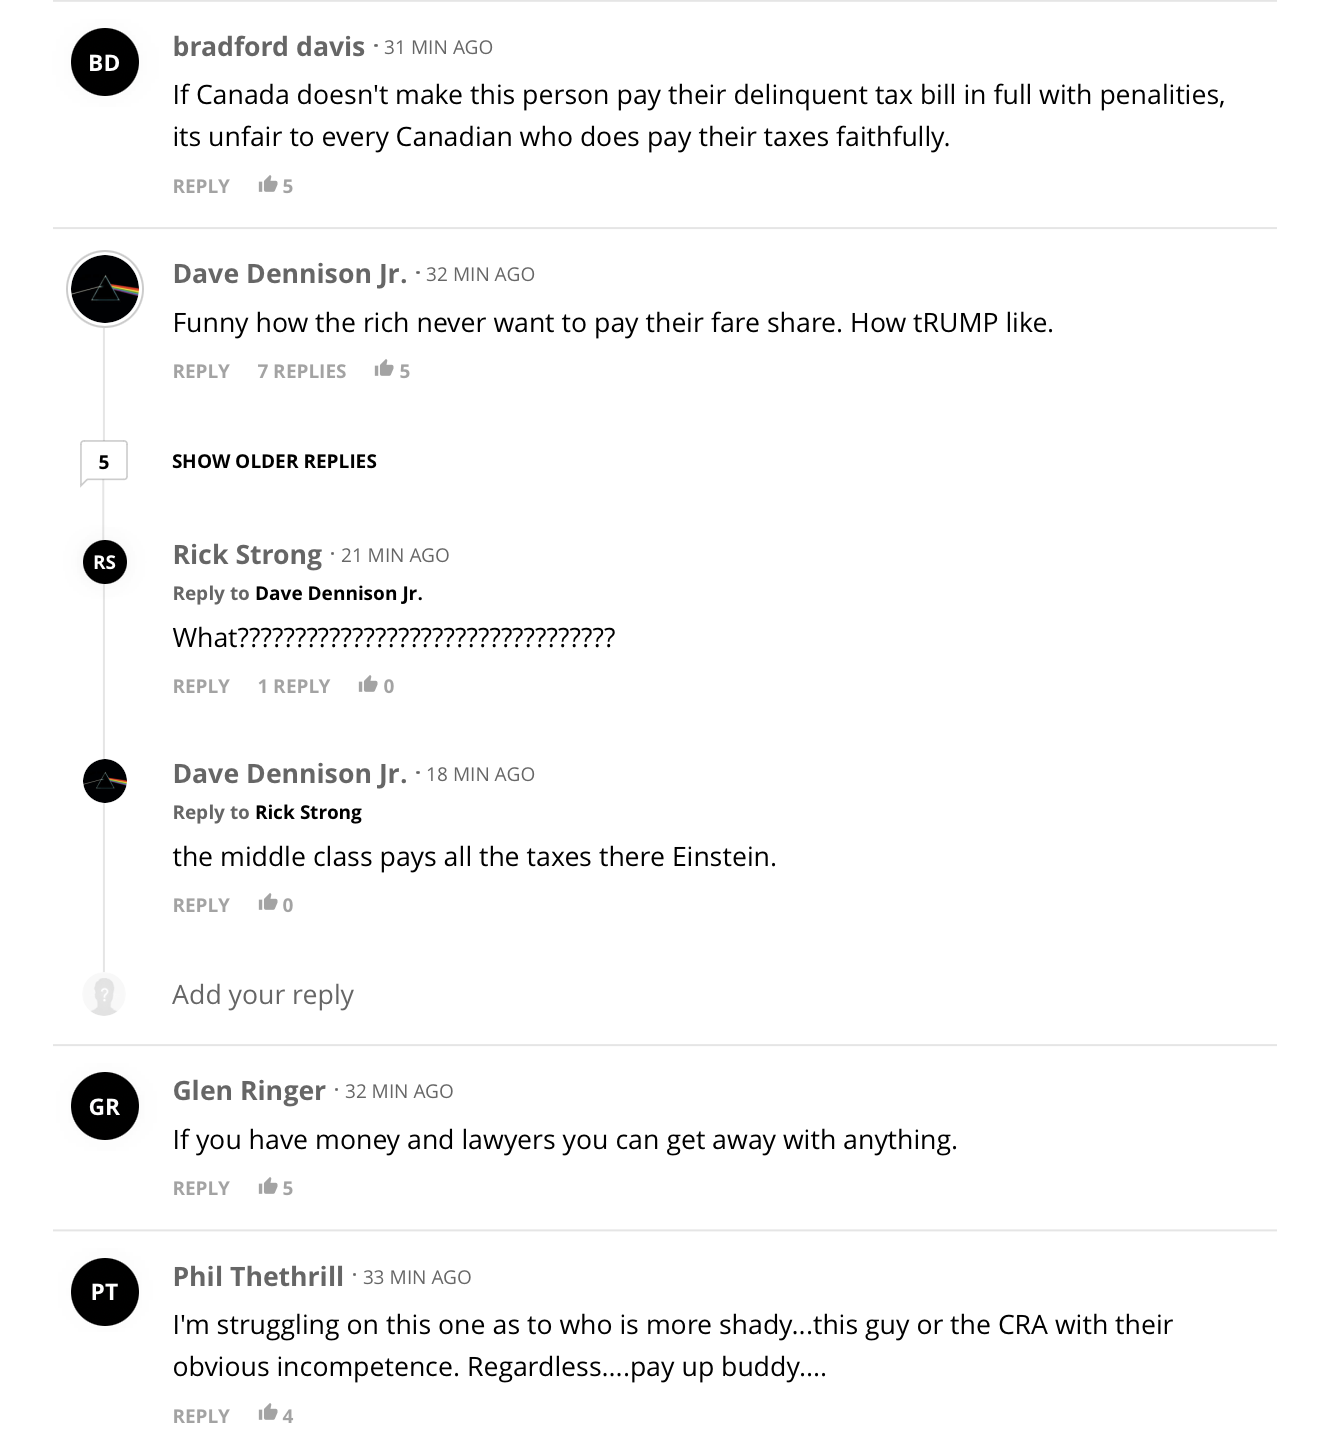Reply to bradford davis's comment

tap(201, 186)
